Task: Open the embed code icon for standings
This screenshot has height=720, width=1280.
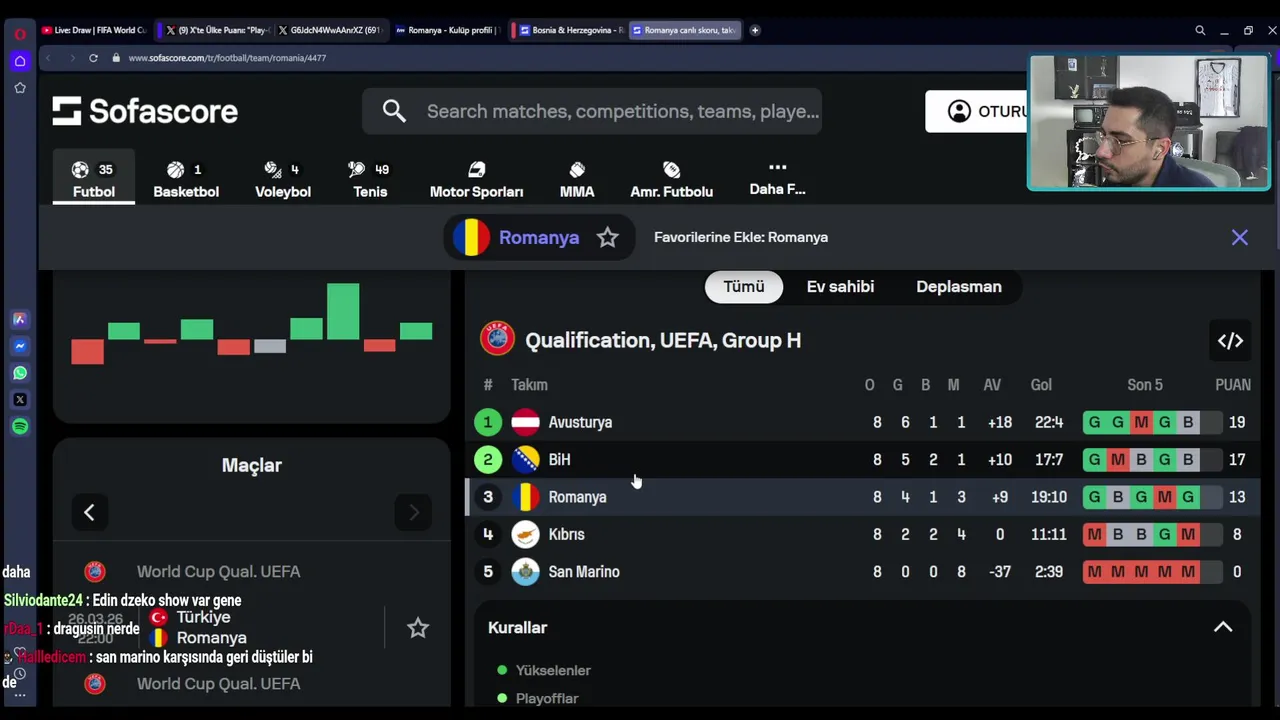Action: point(1230,341)
